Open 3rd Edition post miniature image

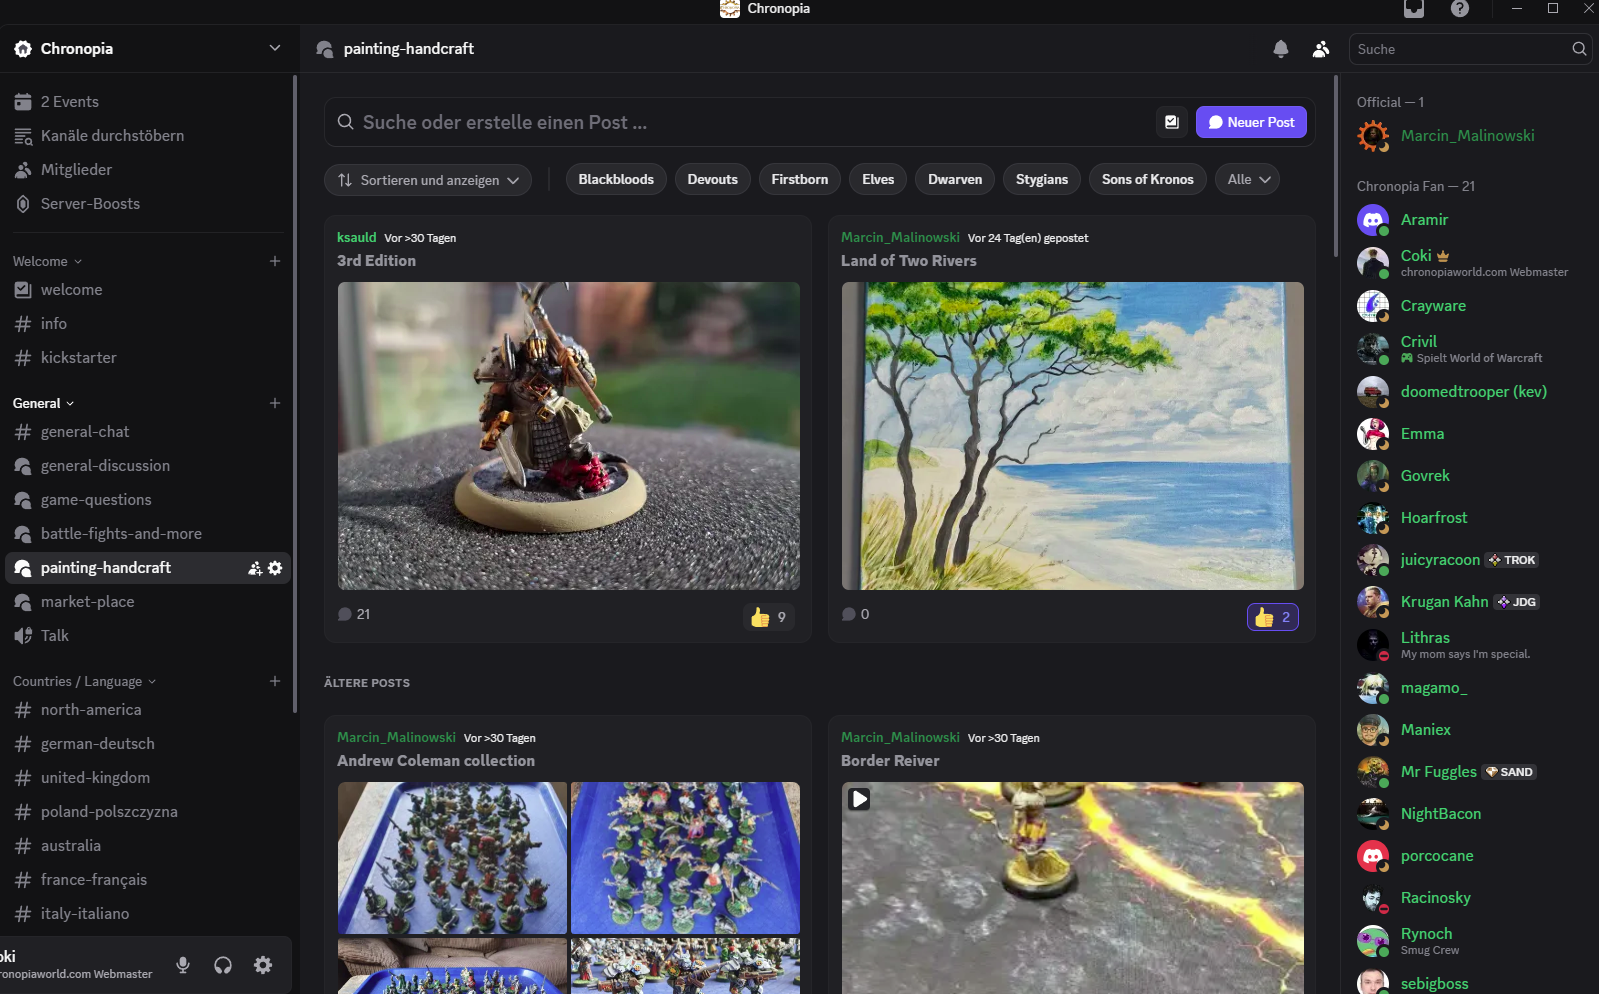[568, 436]
